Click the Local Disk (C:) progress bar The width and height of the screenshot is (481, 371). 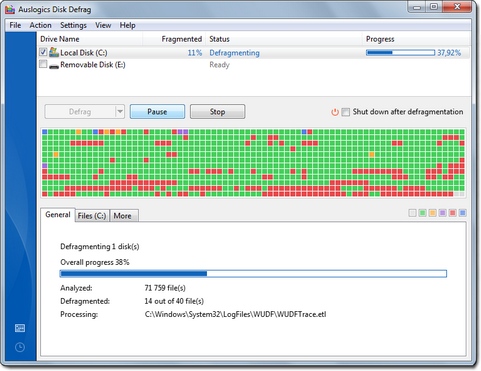400,53
